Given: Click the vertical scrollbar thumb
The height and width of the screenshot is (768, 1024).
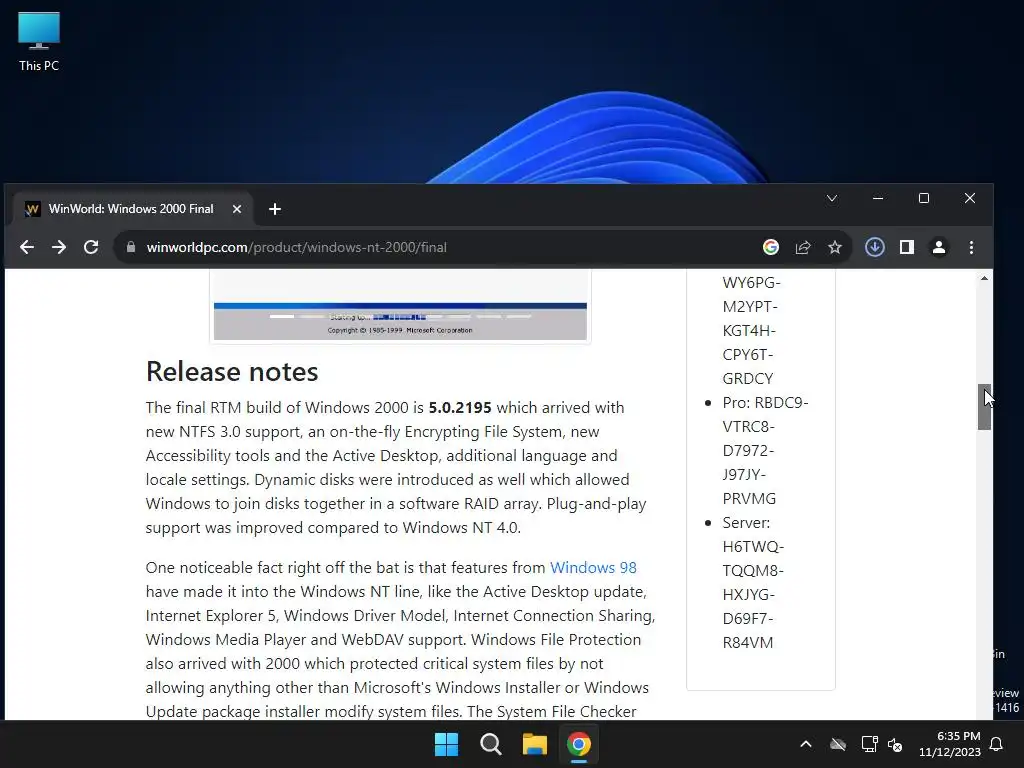Looking at the screenshot, I should (x=984, y=407).
